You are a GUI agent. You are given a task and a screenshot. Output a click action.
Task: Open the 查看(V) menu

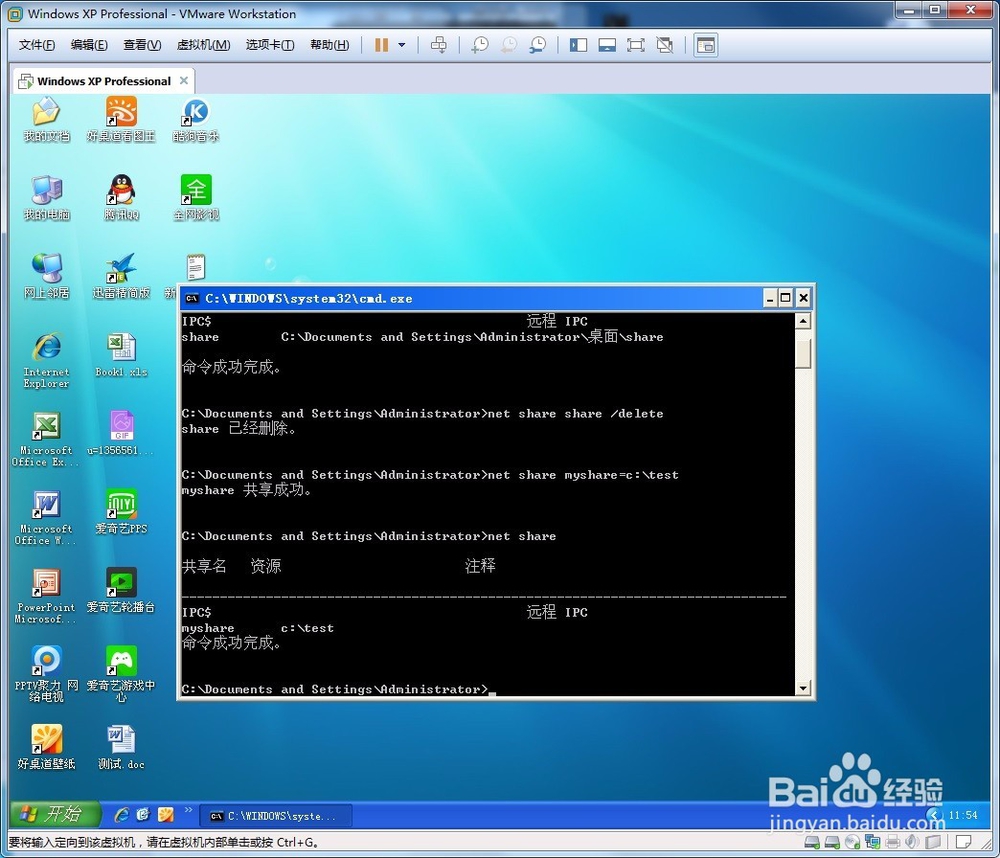(x=142, y=45)
